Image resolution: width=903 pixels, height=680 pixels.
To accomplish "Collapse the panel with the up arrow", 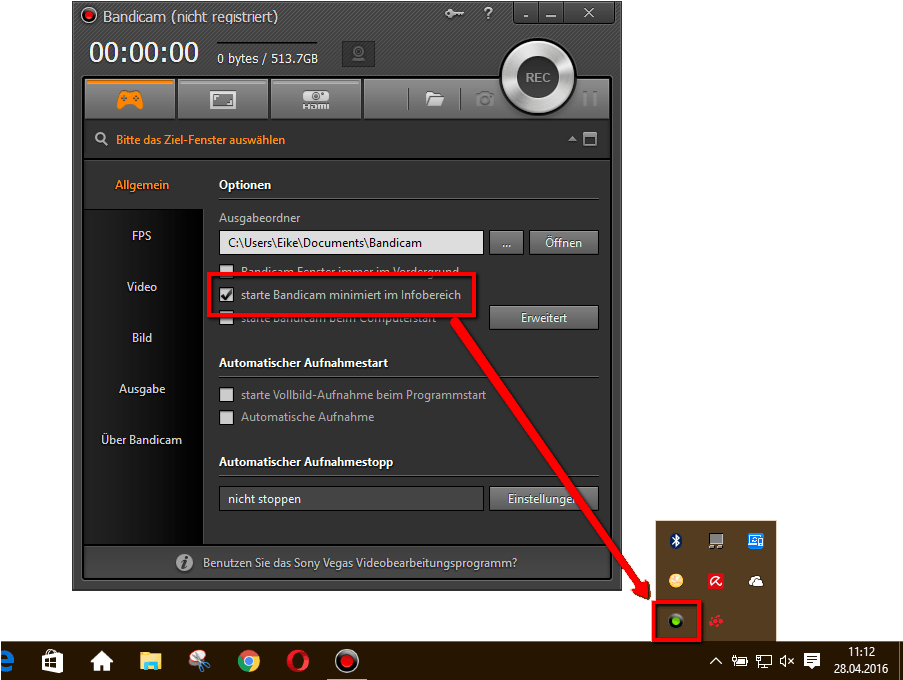I will 572,139.
